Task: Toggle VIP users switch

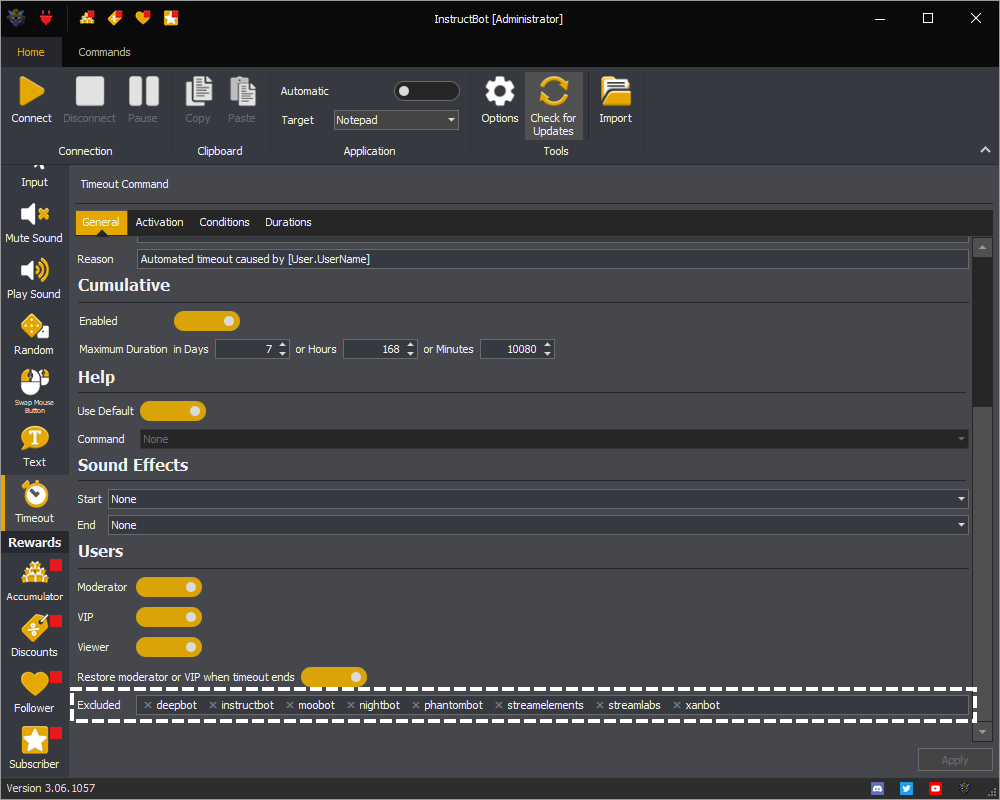Action: coord(169,617)
